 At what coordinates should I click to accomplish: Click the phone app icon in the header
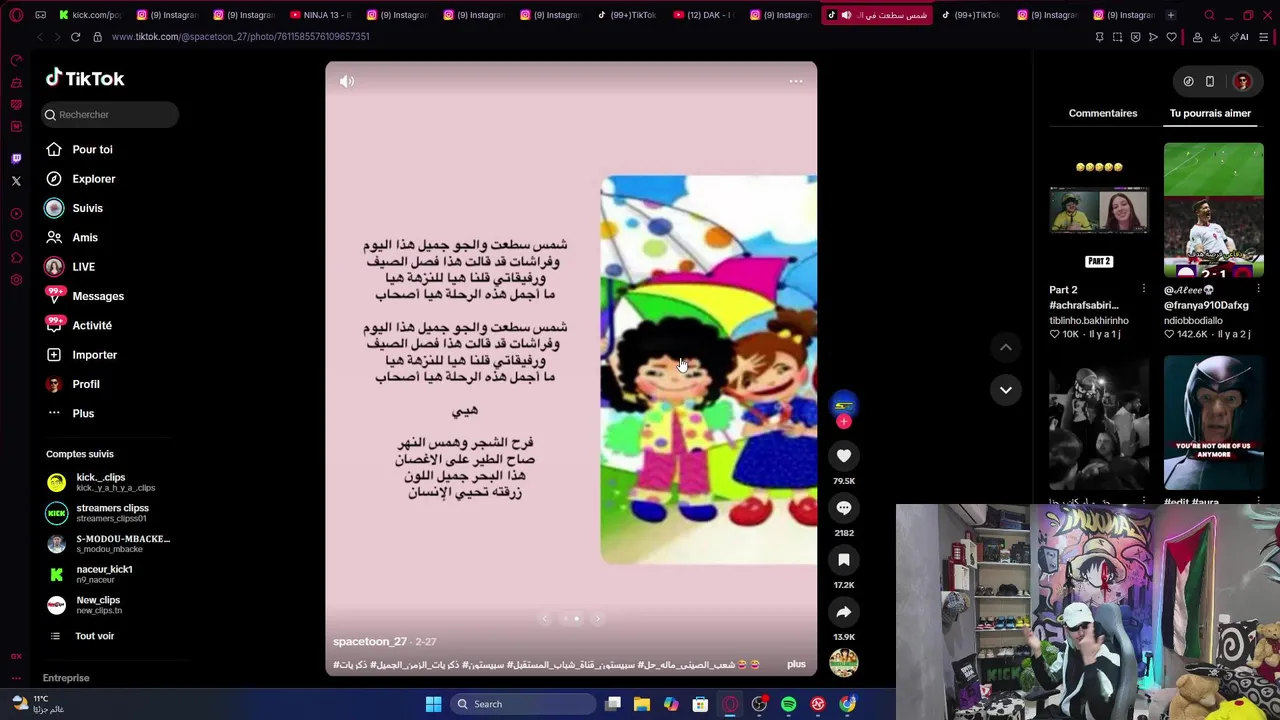[x=1210, y=81]
